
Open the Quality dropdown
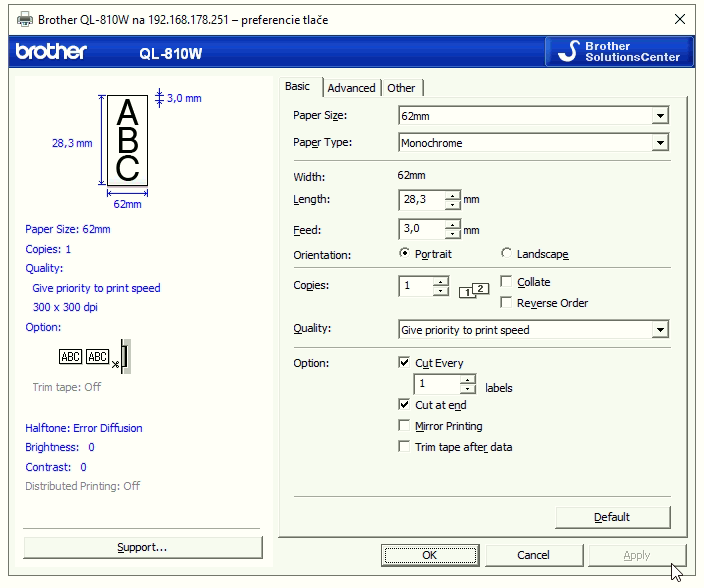click(660, 330)
